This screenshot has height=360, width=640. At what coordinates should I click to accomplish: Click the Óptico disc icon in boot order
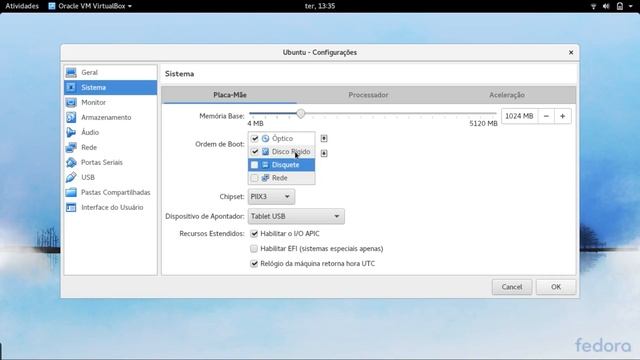pyautogui.click(x=265, y=138)
